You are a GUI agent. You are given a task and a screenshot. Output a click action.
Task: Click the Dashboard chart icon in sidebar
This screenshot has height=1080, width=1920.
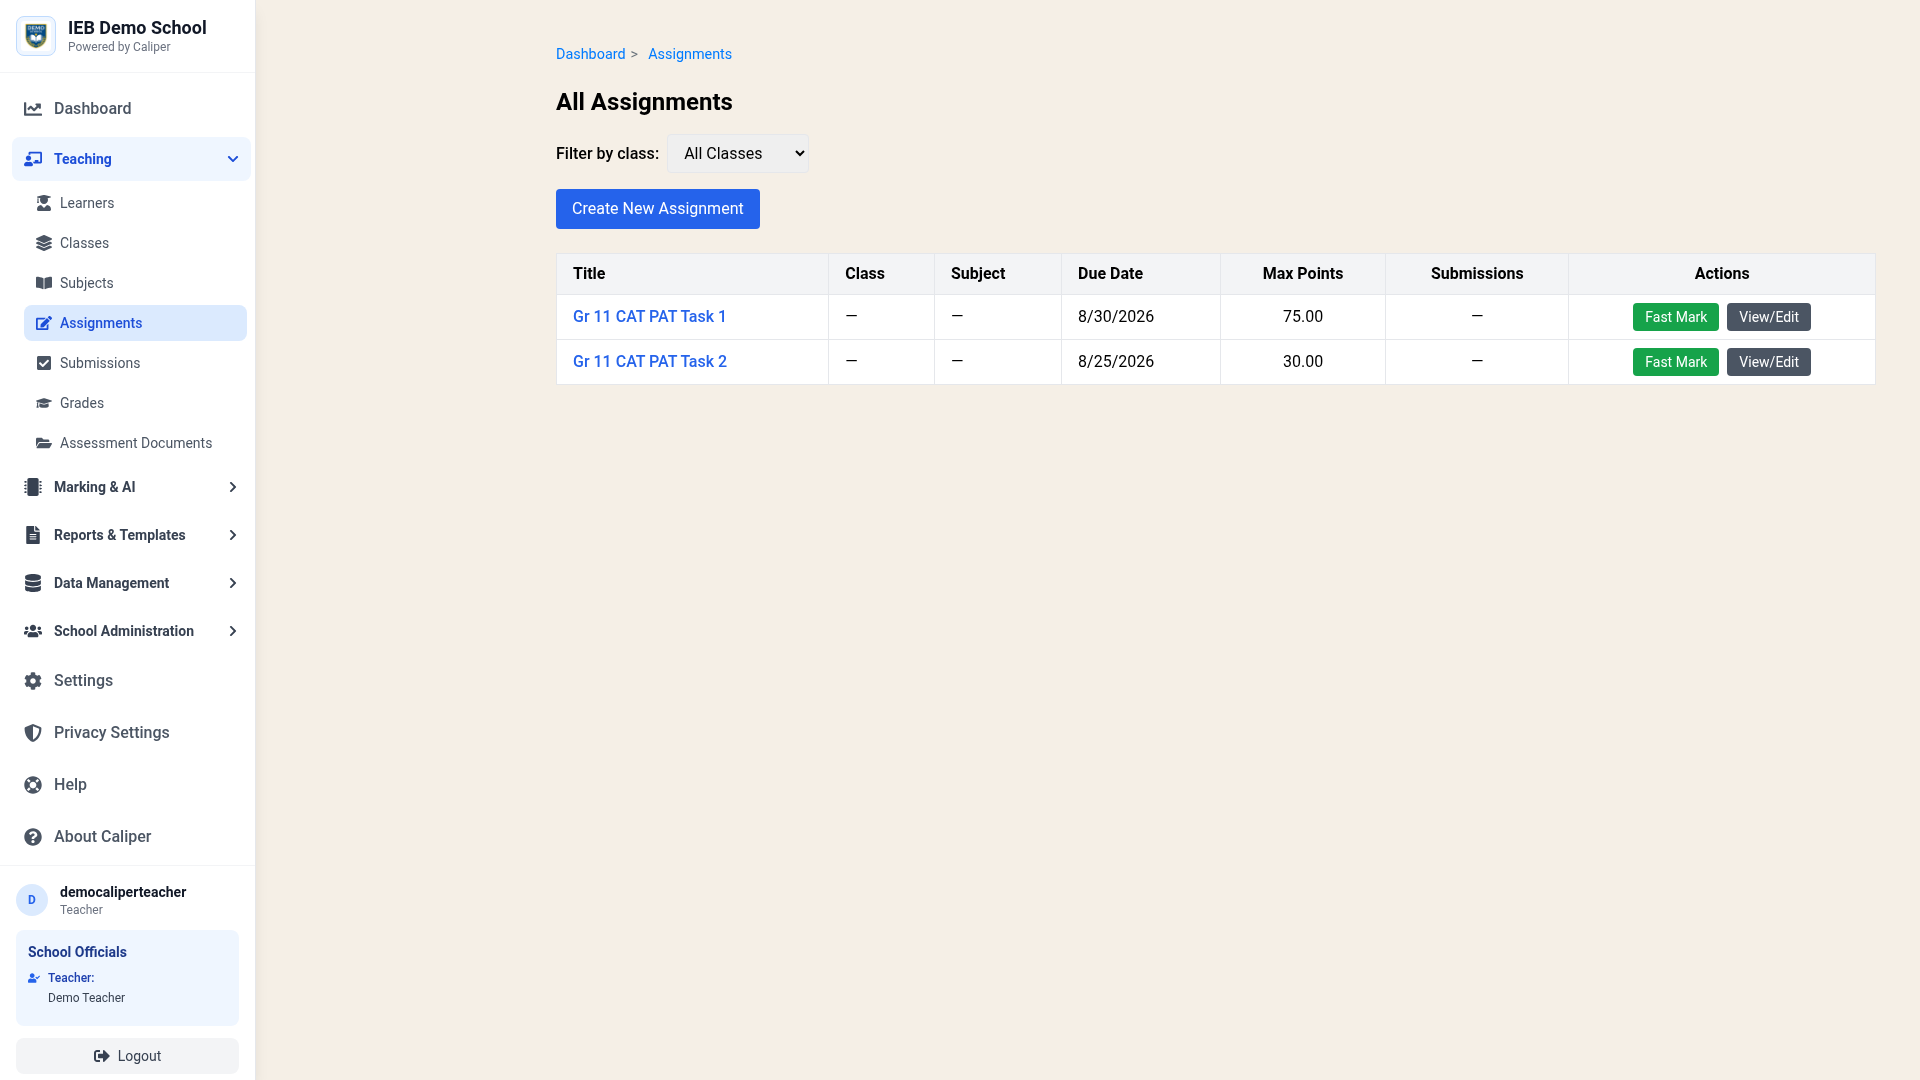pyautogui.click(x=33, y=109)
